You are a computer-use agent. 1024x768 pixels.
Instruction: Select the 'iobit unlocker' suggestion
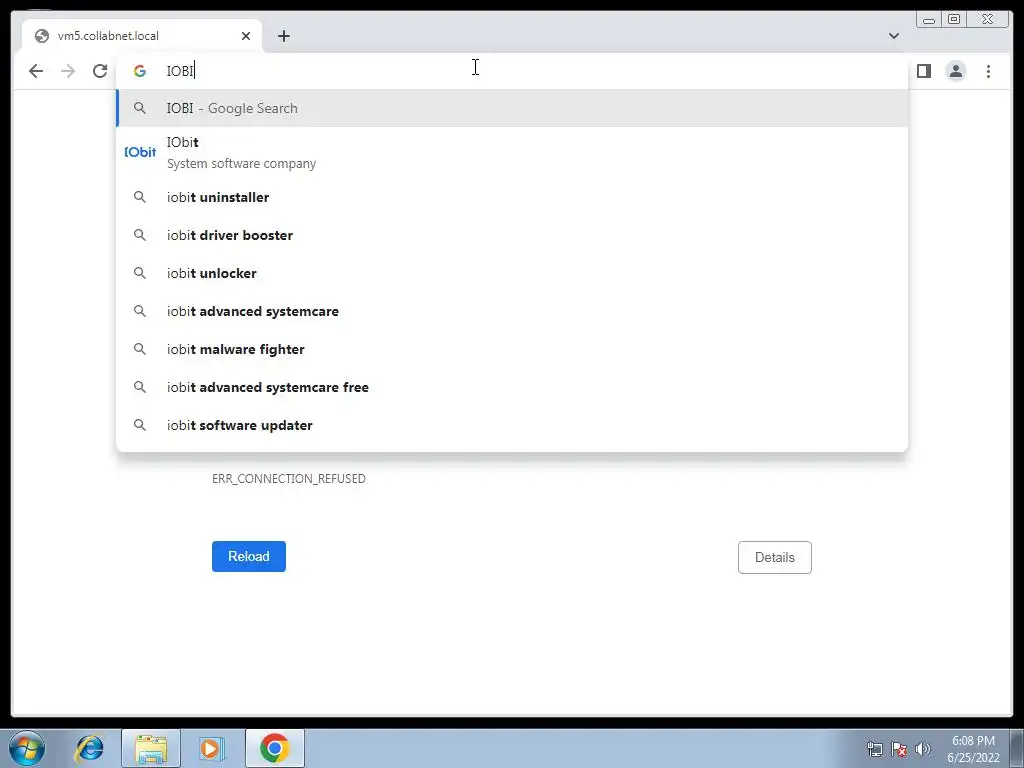[512, 273]
